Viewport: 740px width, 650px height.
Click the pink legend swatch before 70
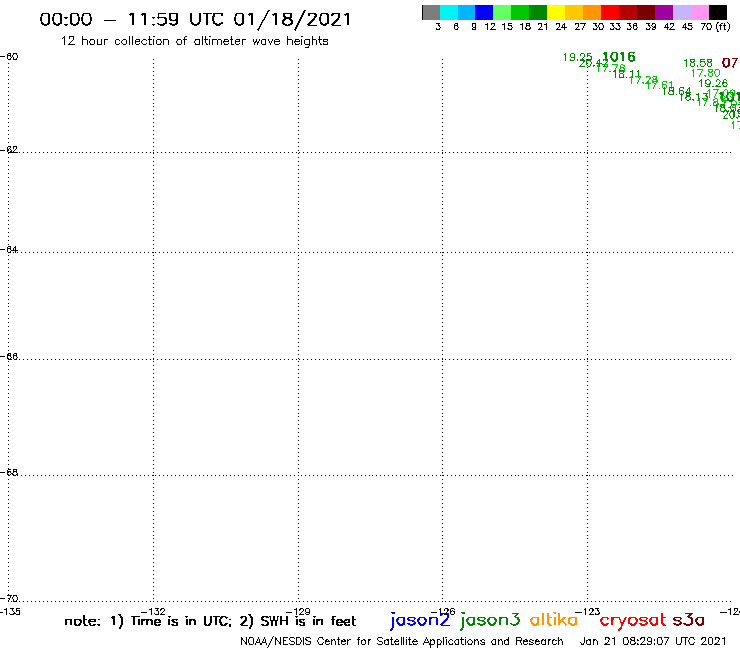pyautogui.click(x=699, y=12)
